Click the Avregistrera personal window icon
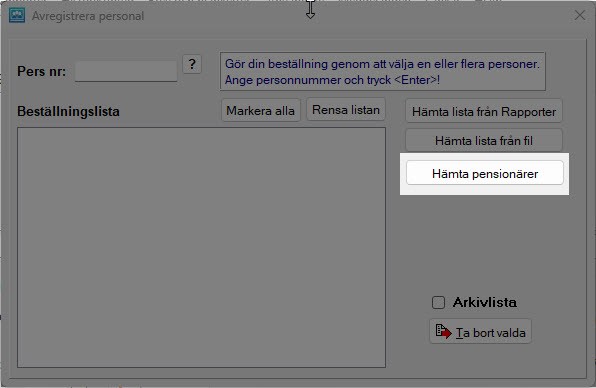The height and width of the screenshot is (388, 596). tap(17, 16)
